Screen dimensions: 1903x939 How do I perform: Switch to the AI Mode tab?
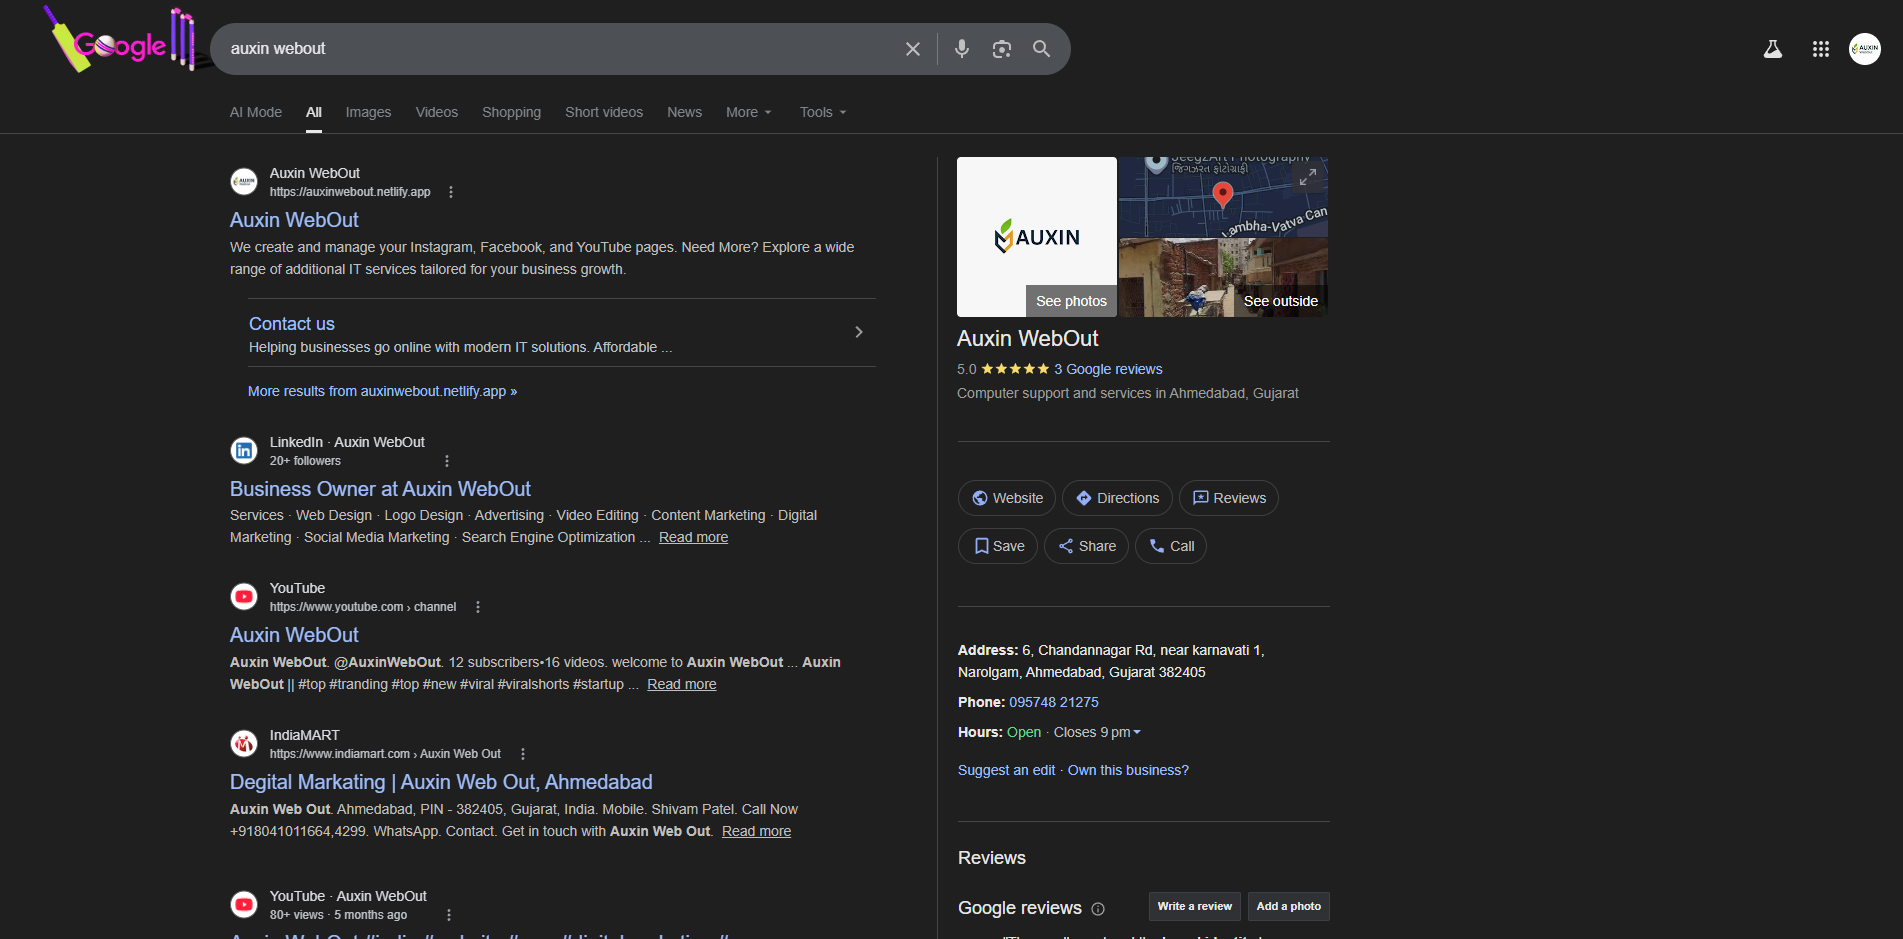tap(256, 112)
